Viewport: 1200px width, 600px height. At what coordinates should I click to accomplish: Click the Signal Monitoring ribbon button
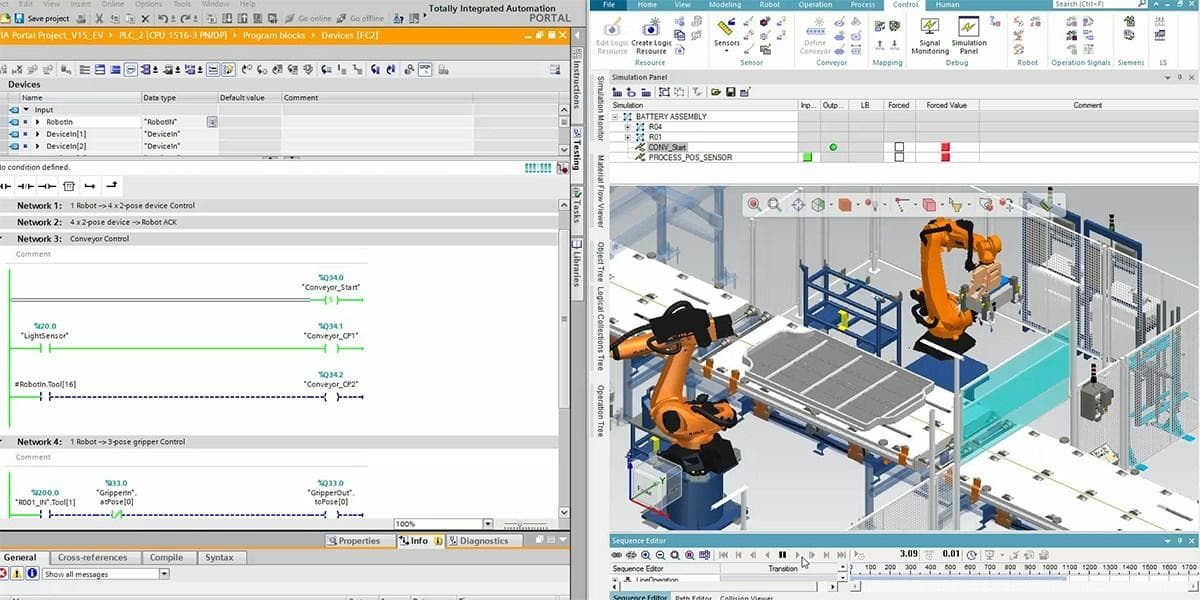coord(930,35)
